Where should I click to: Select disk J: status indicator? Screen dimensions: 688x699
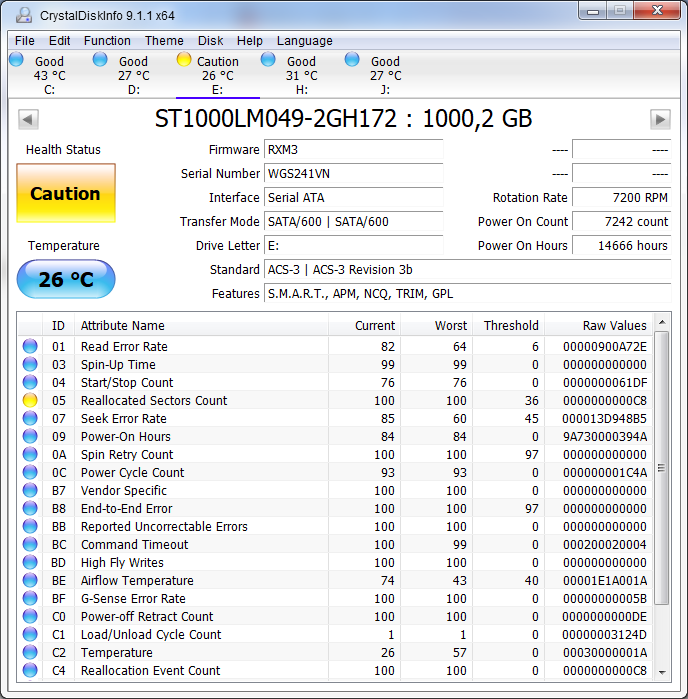(352, 59)
